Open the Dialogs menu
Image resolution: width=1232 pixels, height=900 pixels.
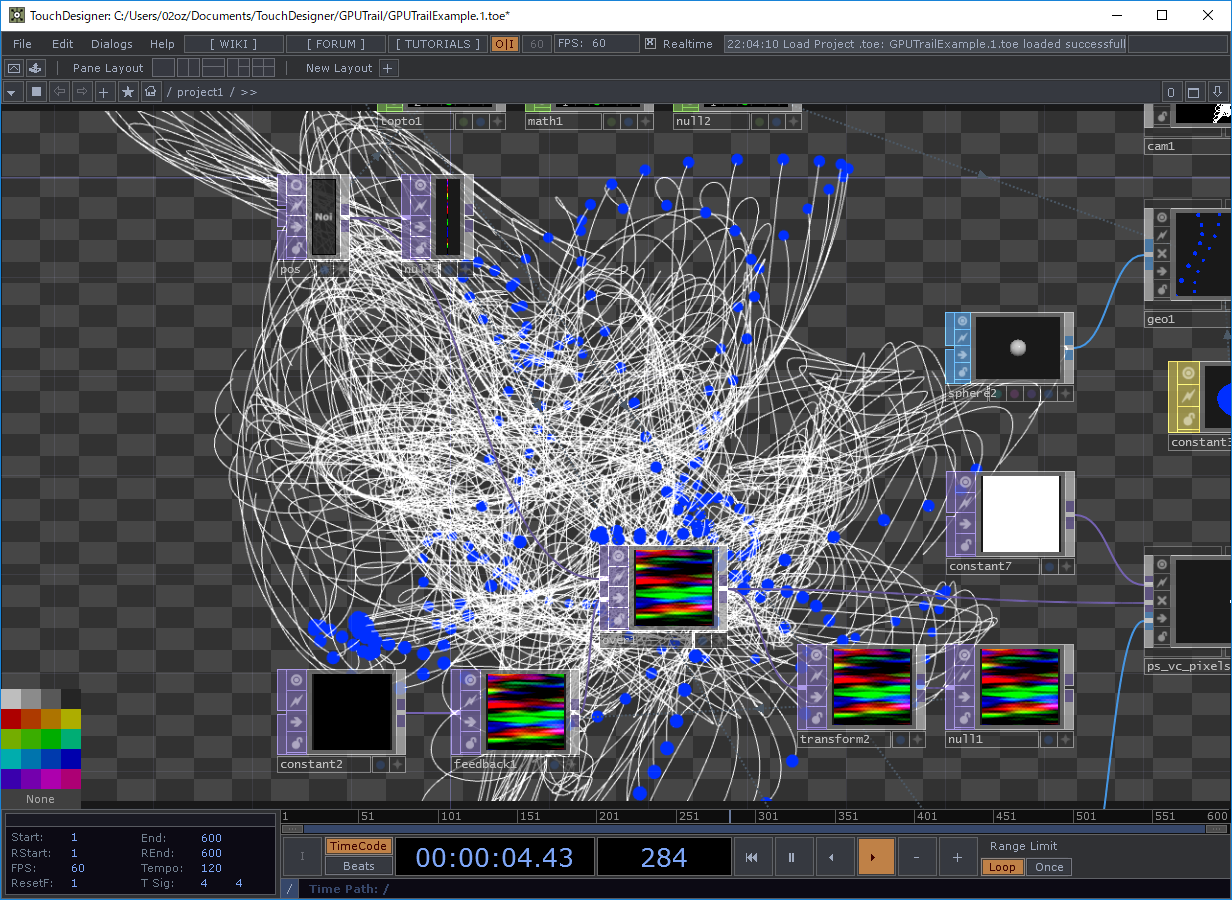pos(111,44)
